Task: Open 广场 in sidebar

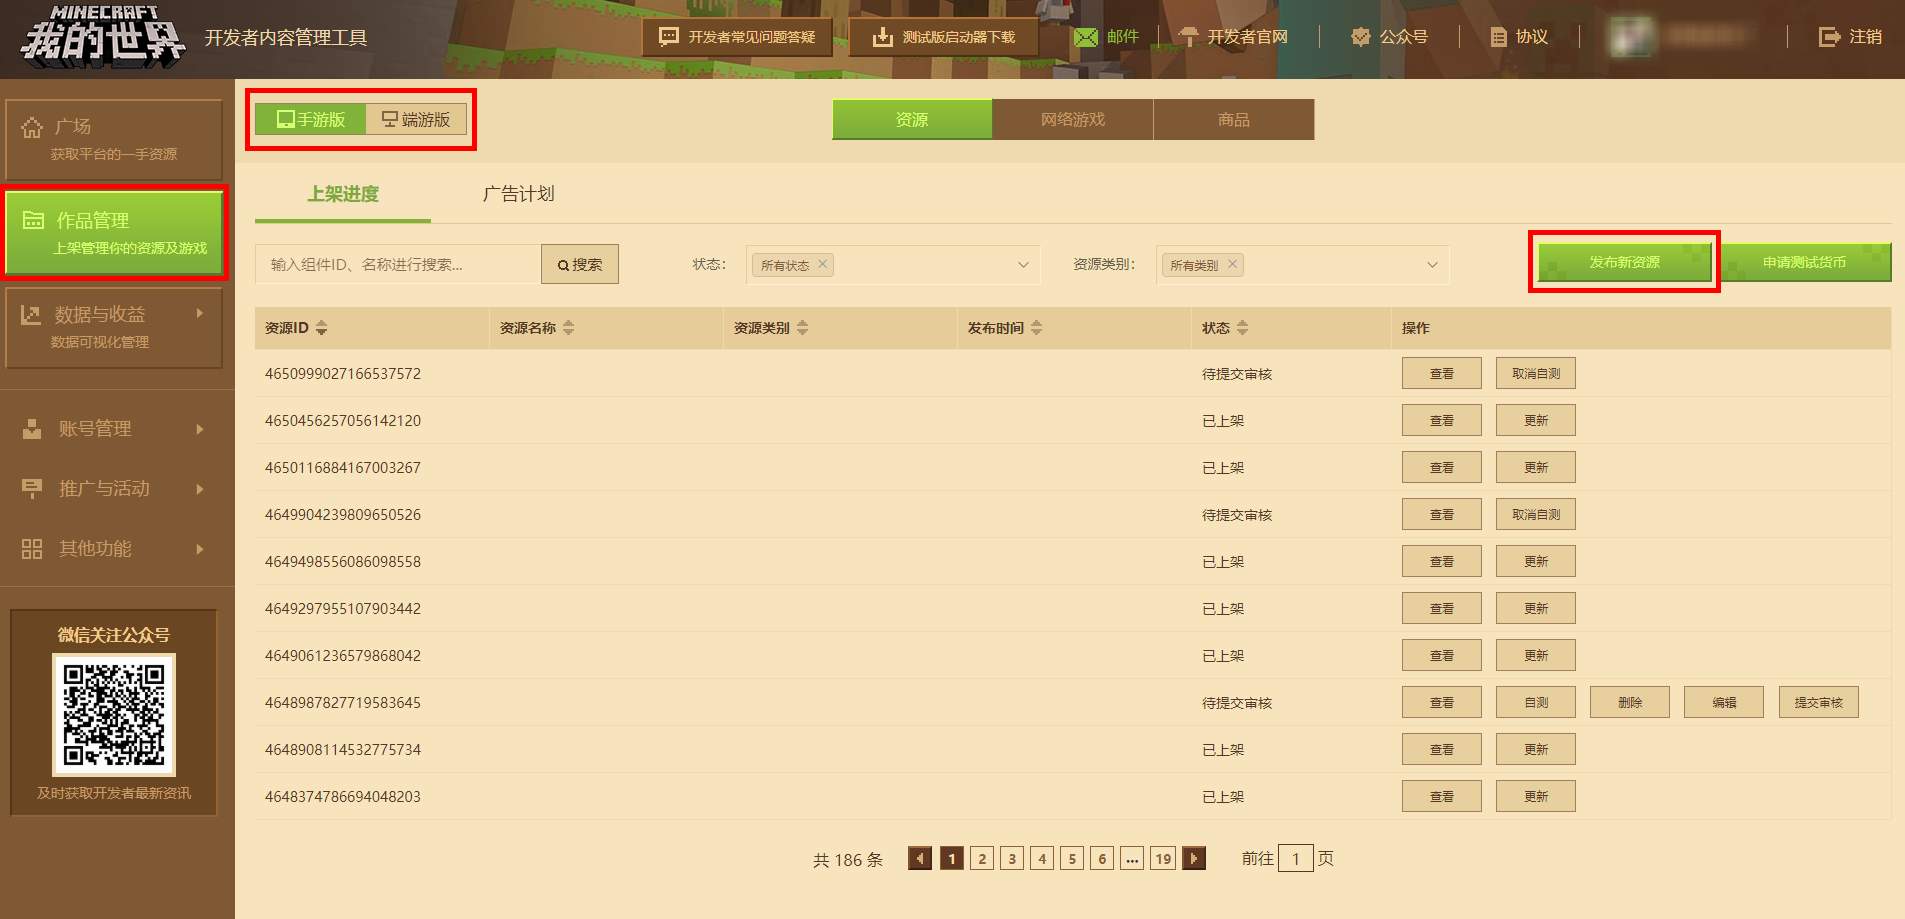Action: 114,139
